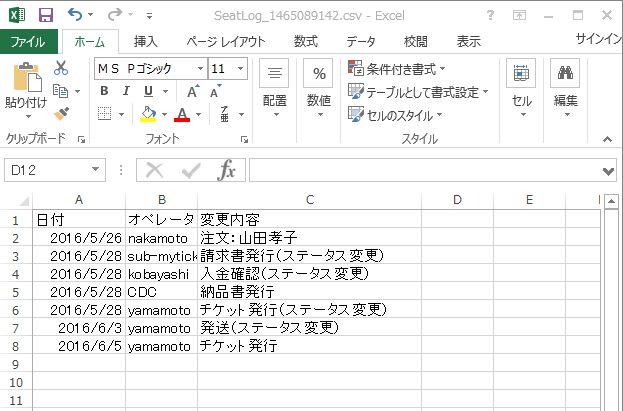This screenshot has width=623, height=411.
Task: Click the Cut scissors icon
Action: click(61, 68)
